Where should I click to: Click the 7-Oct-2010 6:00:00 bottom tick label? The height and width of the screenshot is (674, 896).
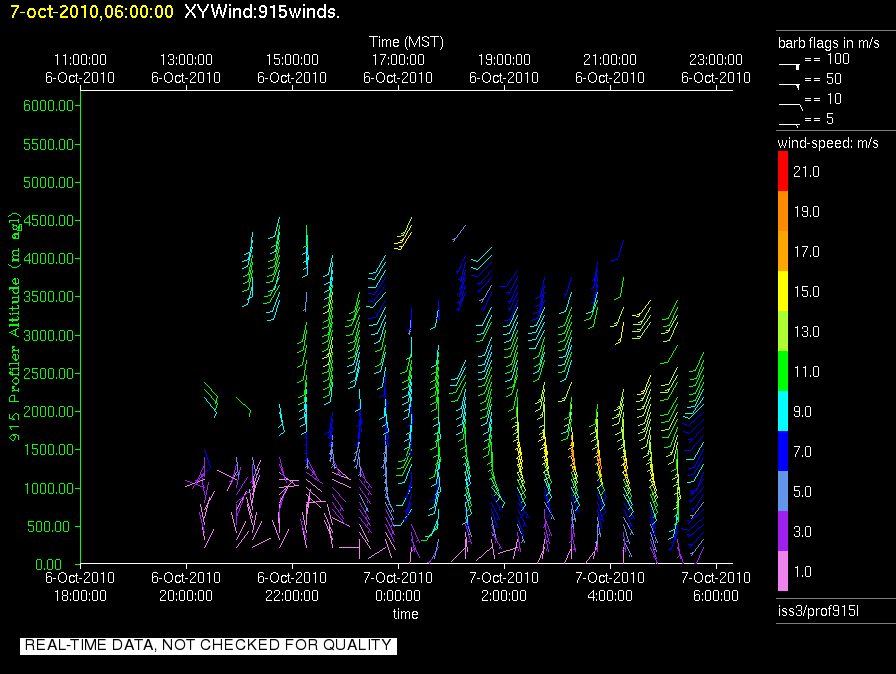(x=715, y=587)
